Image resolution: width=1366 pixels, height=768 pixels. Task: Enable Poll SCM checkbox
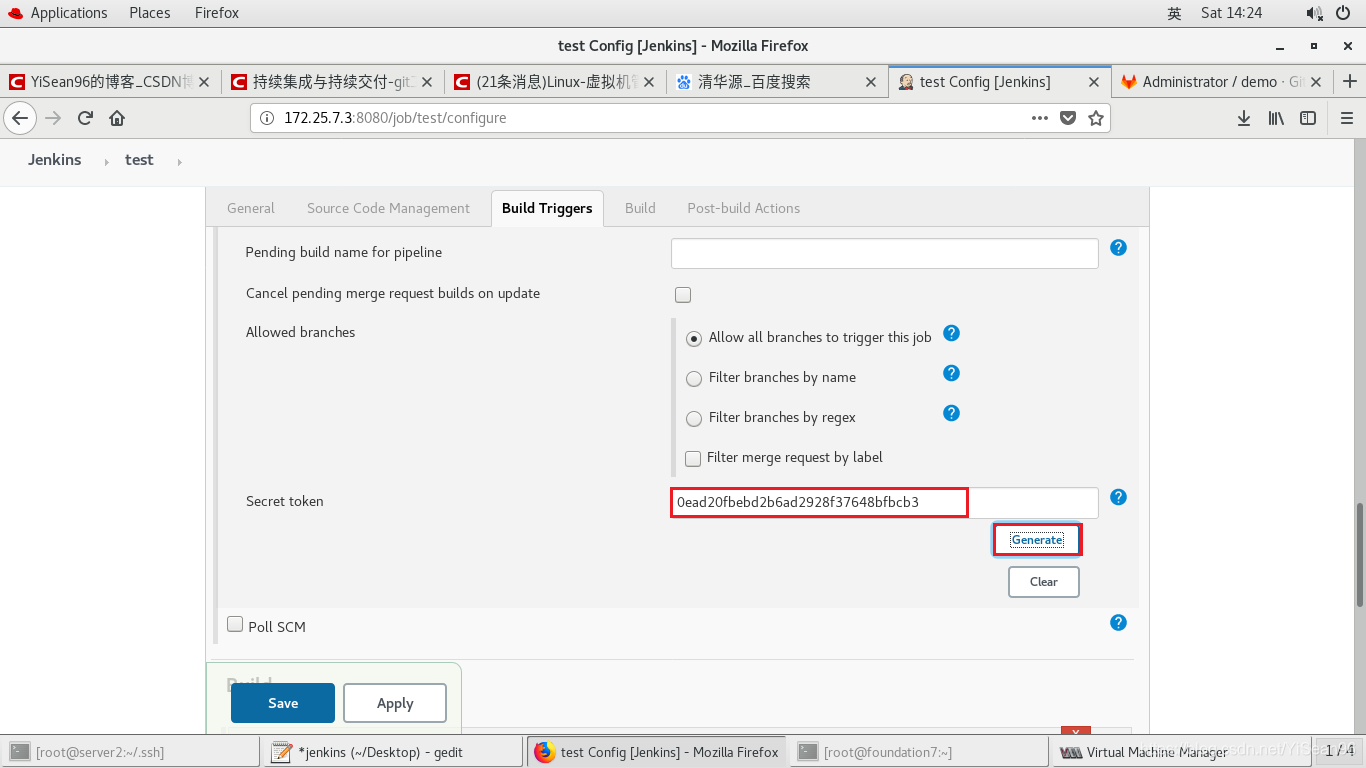tap(235, 624)
